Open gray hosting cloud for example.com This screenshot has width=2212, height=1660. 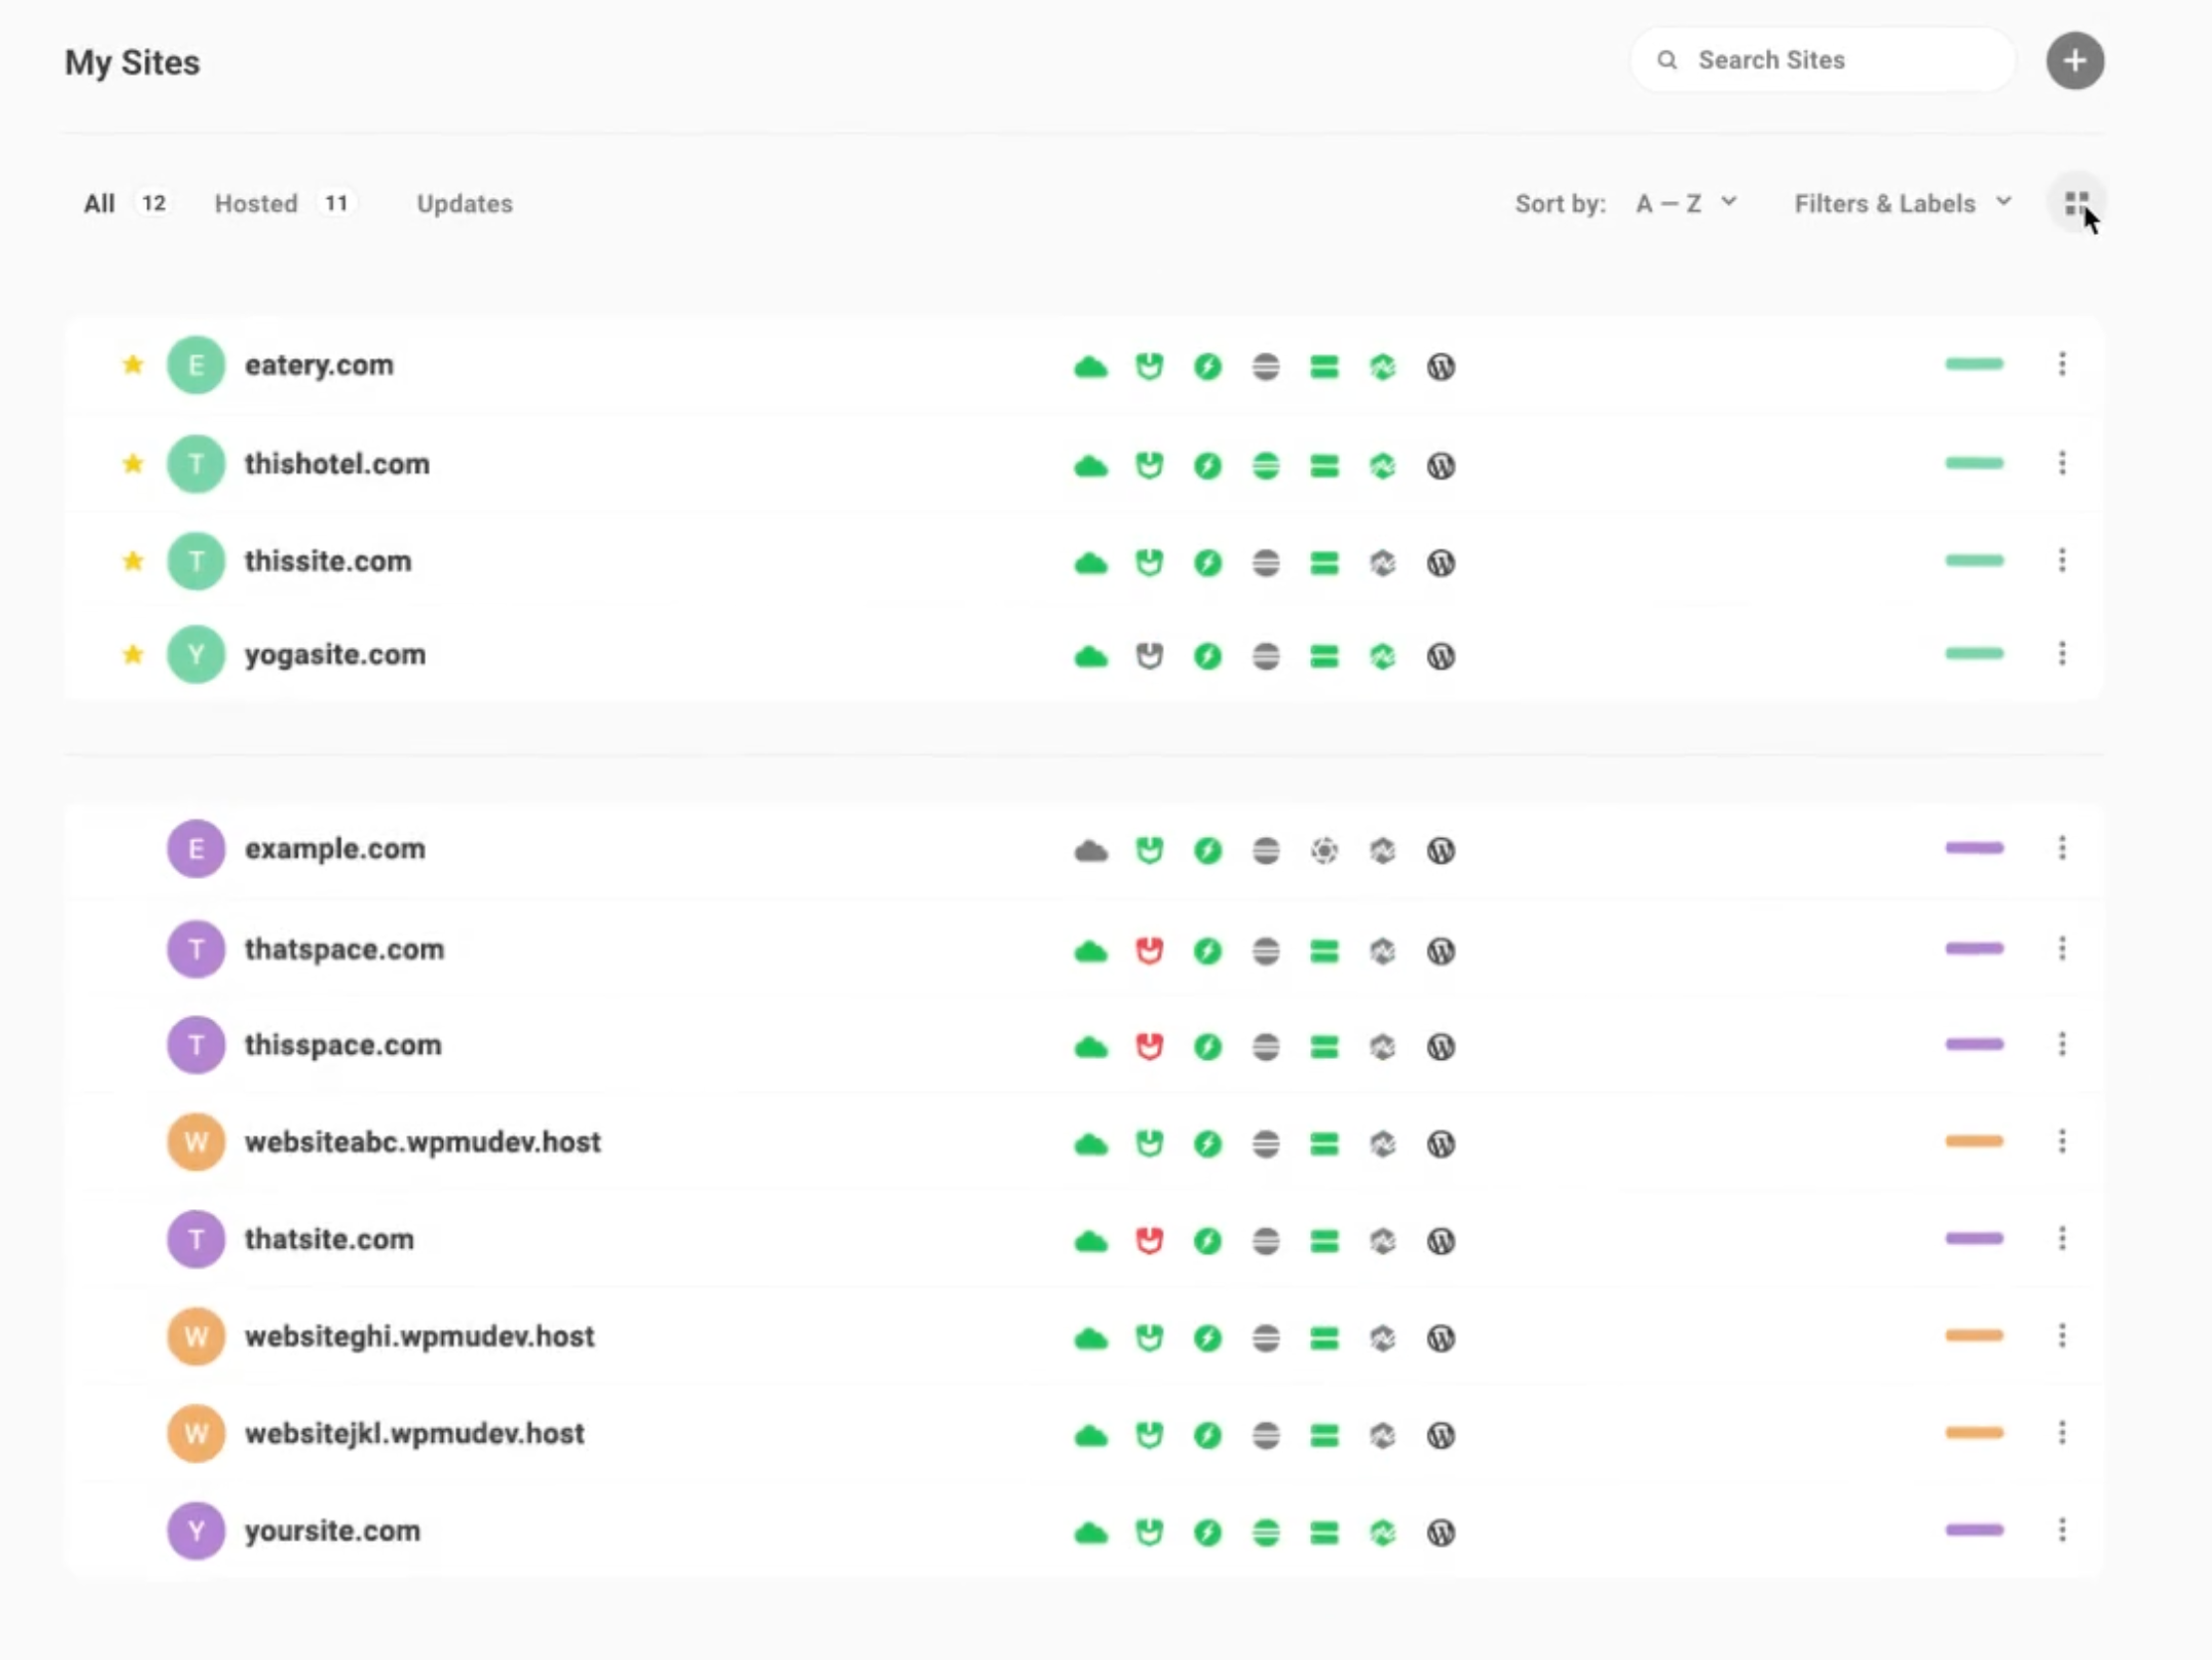[1091, 851]
